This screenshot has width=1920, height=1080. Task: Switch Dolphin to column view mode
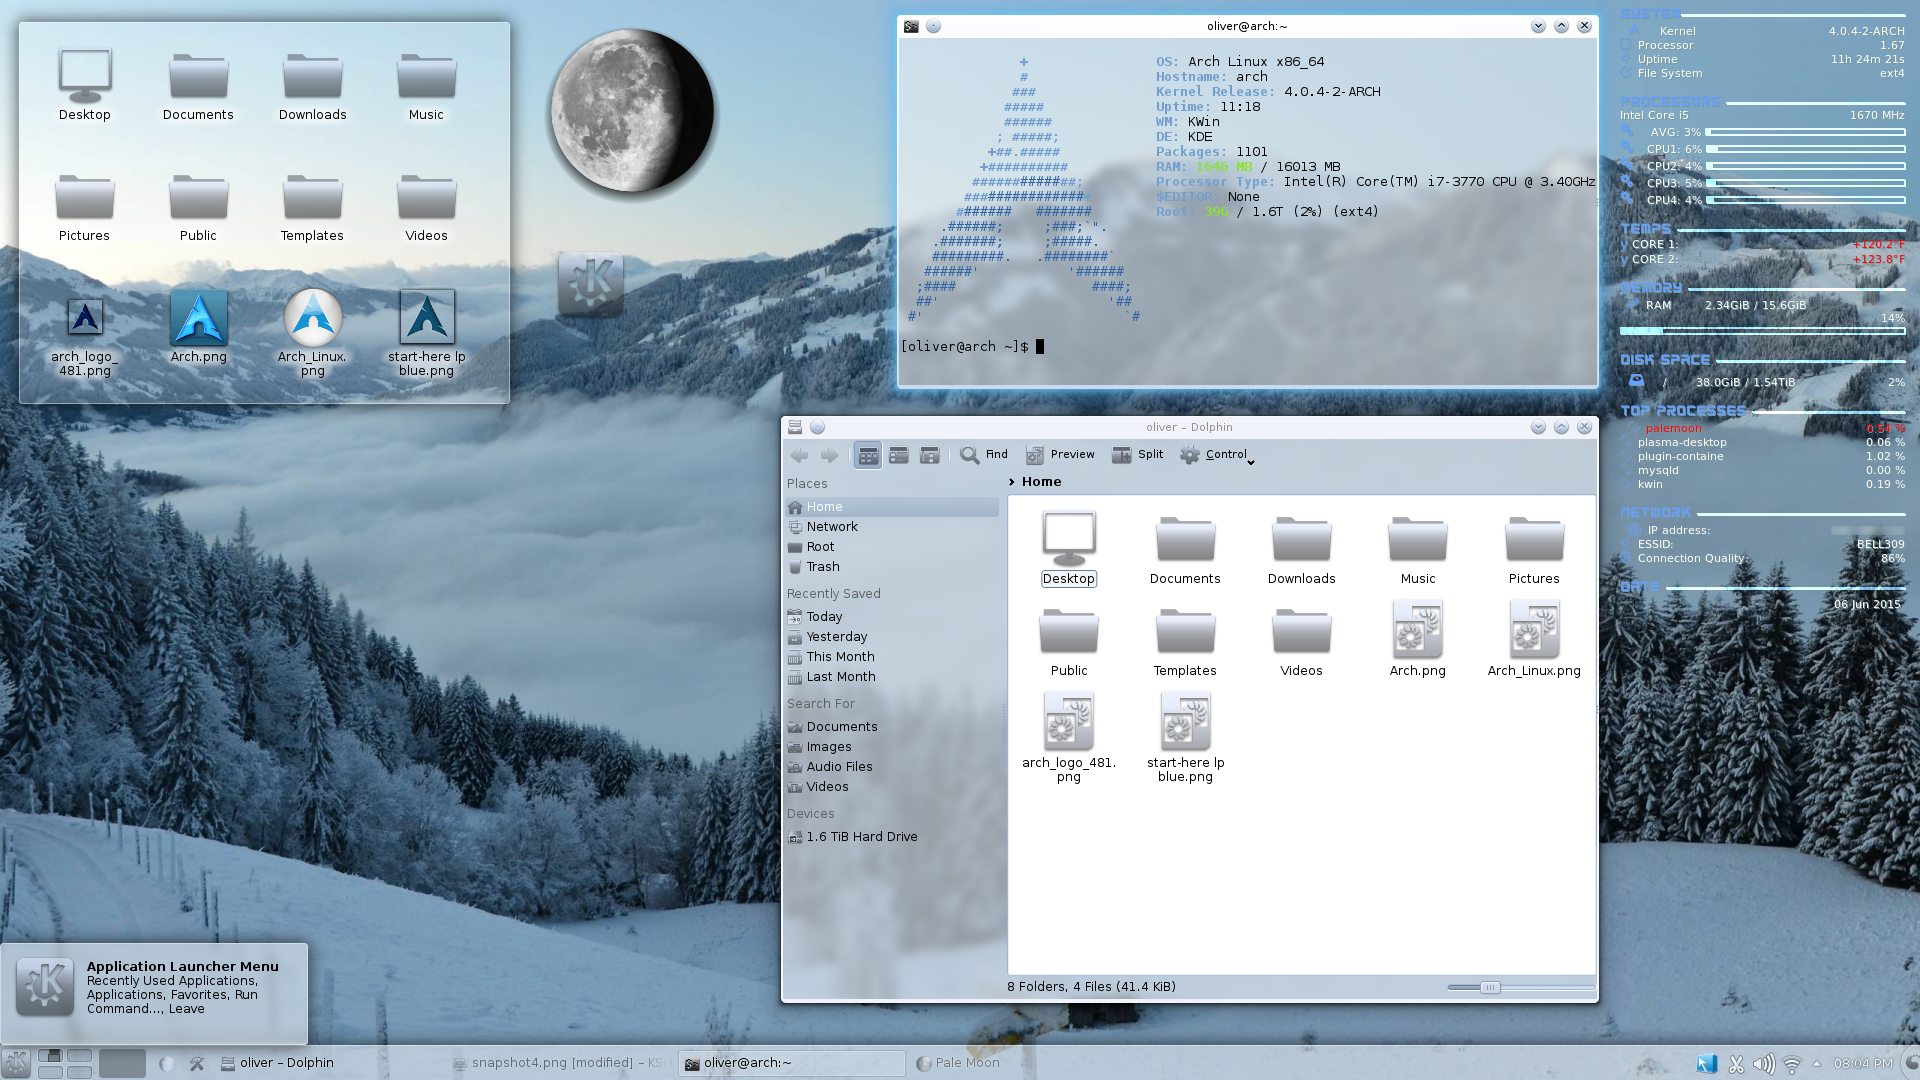pyautogui.click(x=929, y=455)
